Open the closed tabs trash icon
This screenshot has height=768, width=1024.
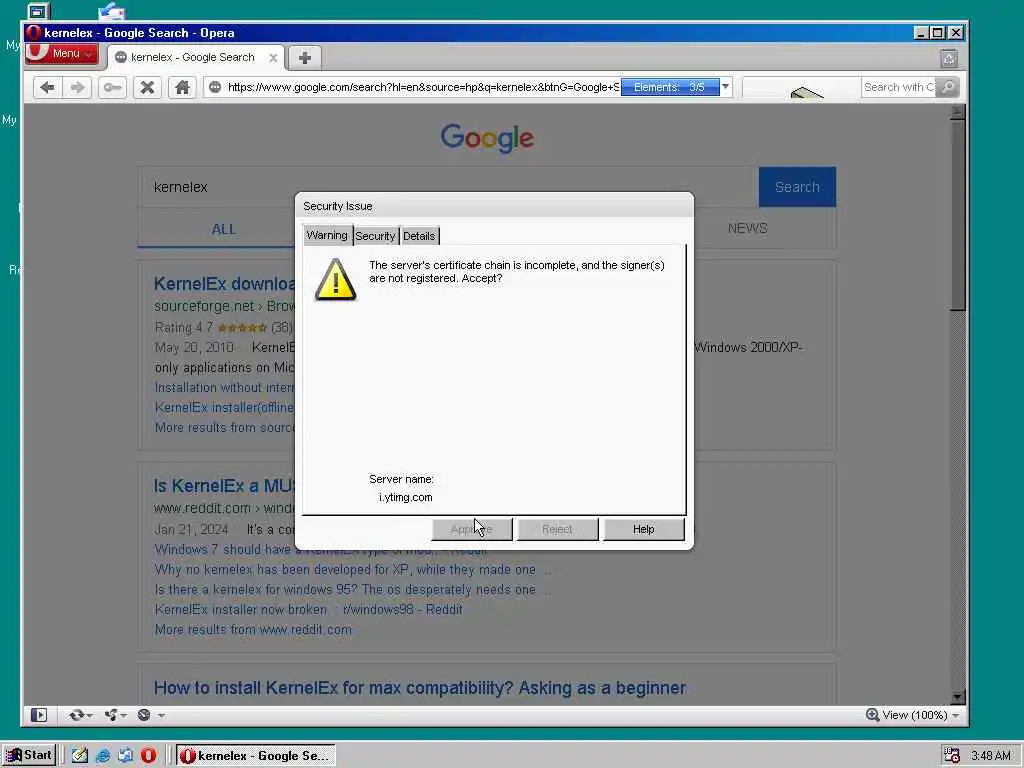coord(949,59)
